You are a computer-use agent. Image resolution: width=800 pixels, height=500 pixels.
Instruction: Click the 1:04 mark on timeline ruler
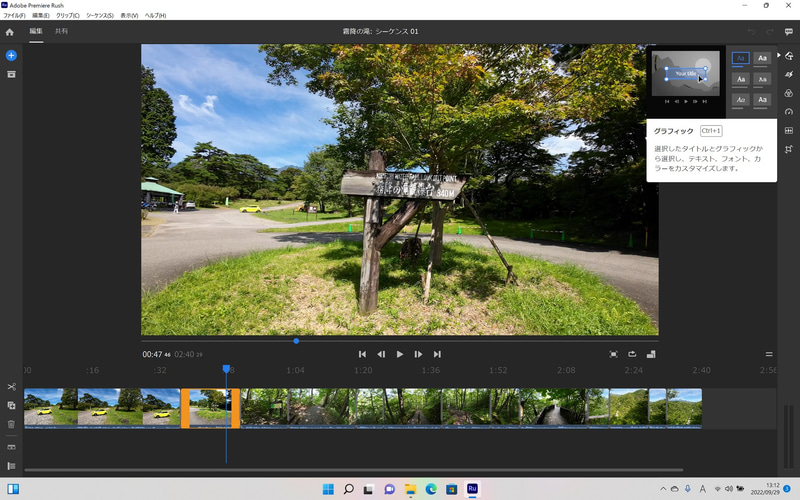(295, 370)
